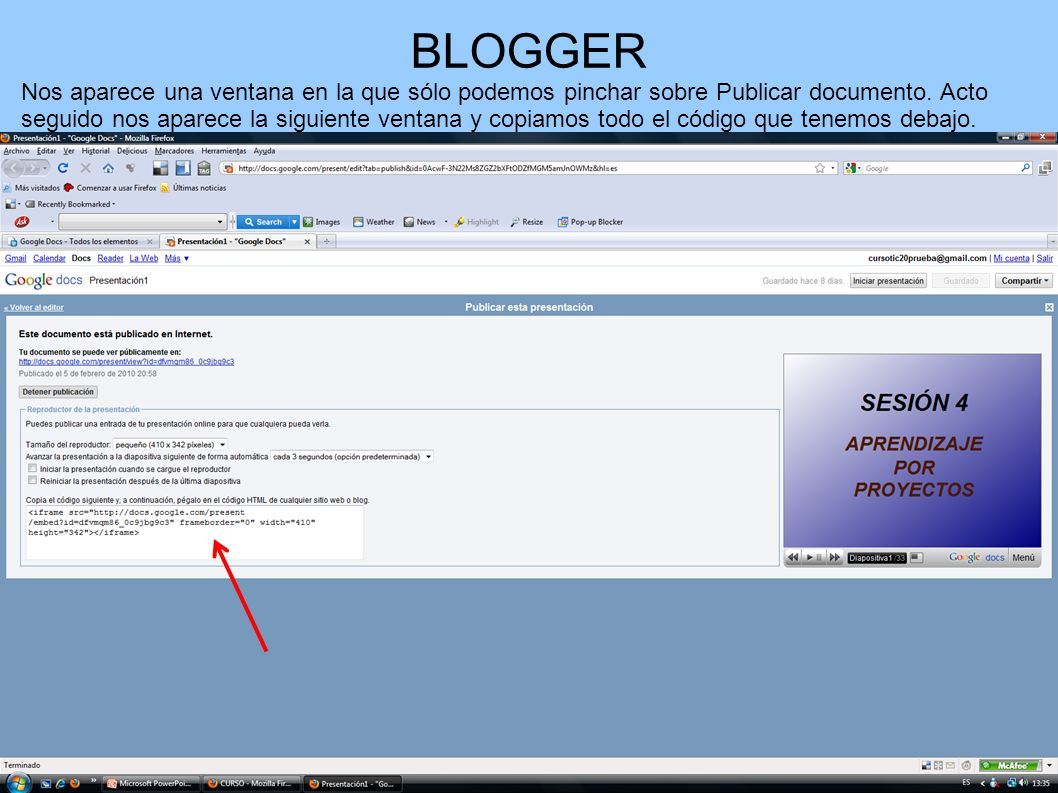The width and height of the screenshot is (1058, 793).
Task: Click the volume icon in system tray
Action: coord(1023,784)
